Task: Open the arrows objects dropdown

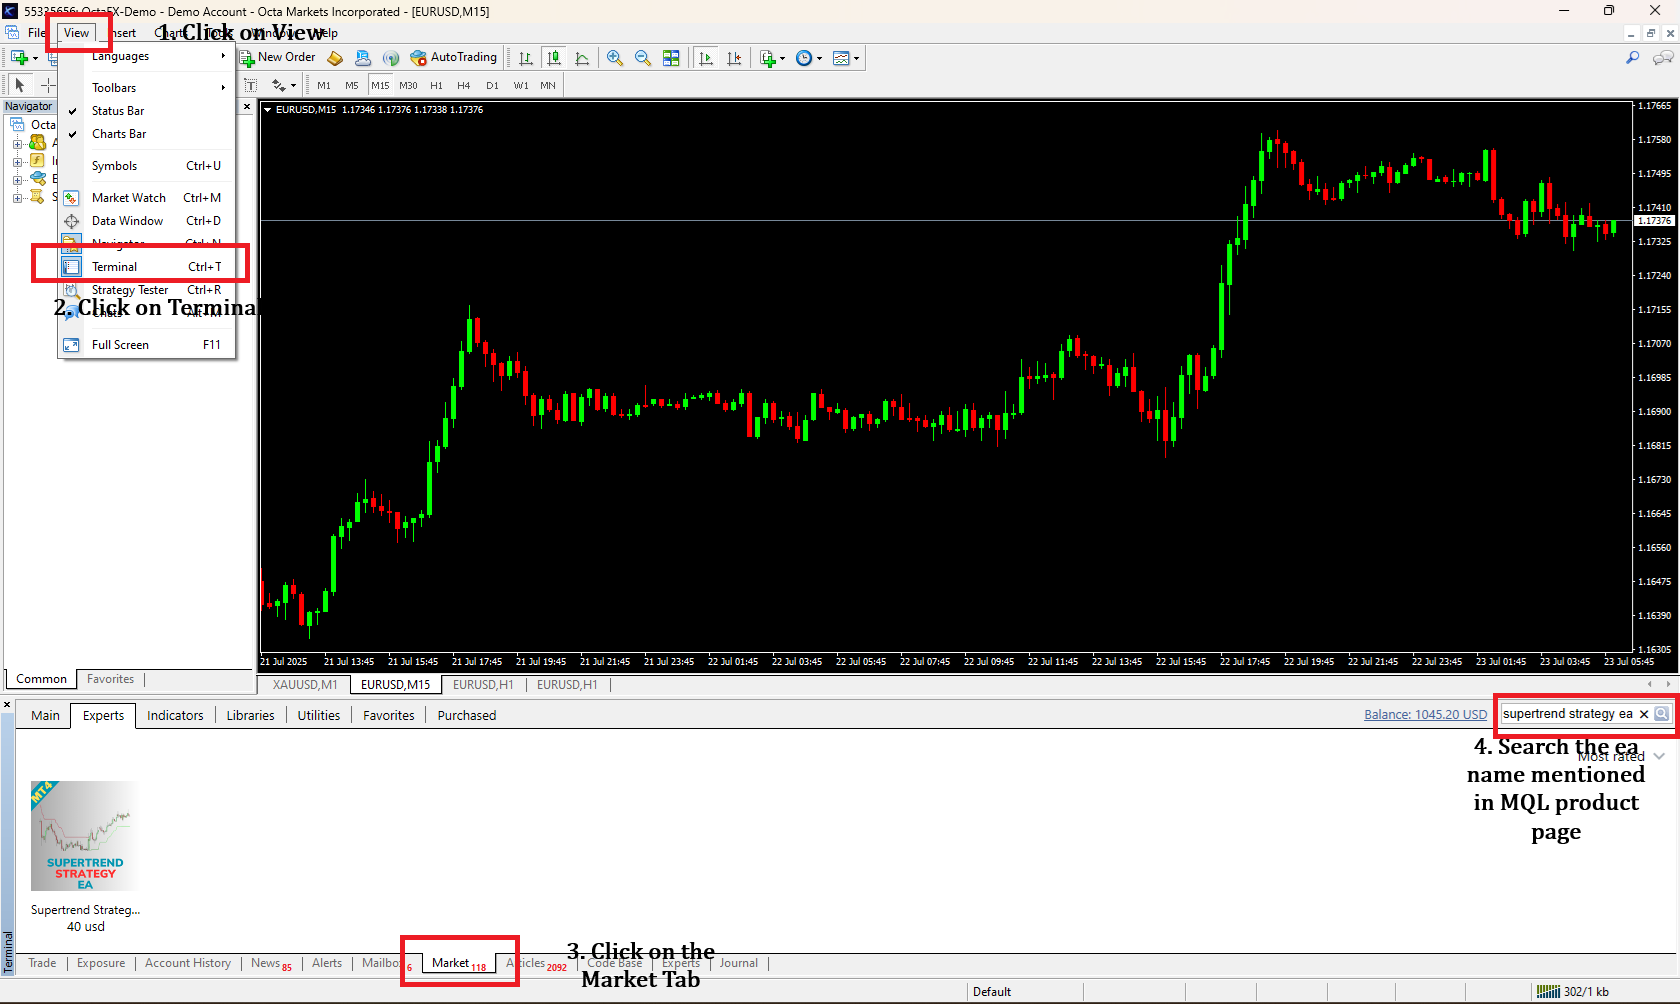Action: [x=284, y=85]
